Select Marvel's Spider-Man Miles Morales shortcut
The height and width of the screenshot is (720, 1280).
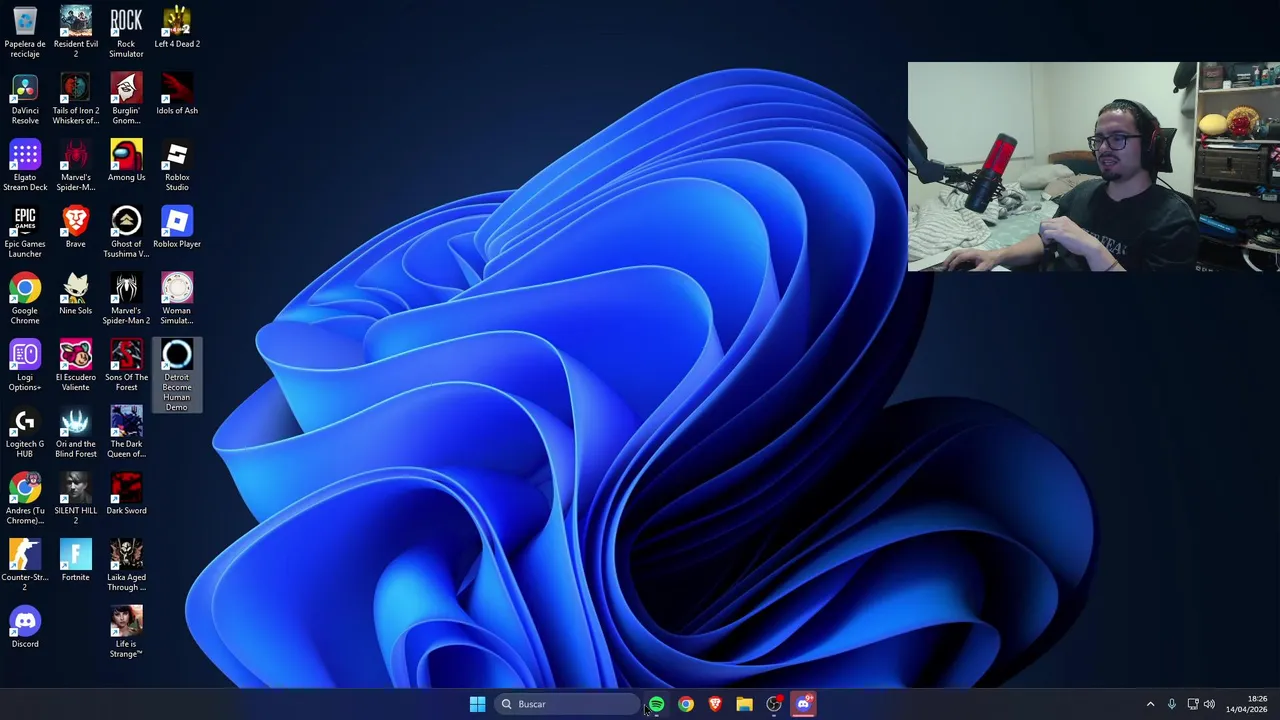click(x=76, y=165)
